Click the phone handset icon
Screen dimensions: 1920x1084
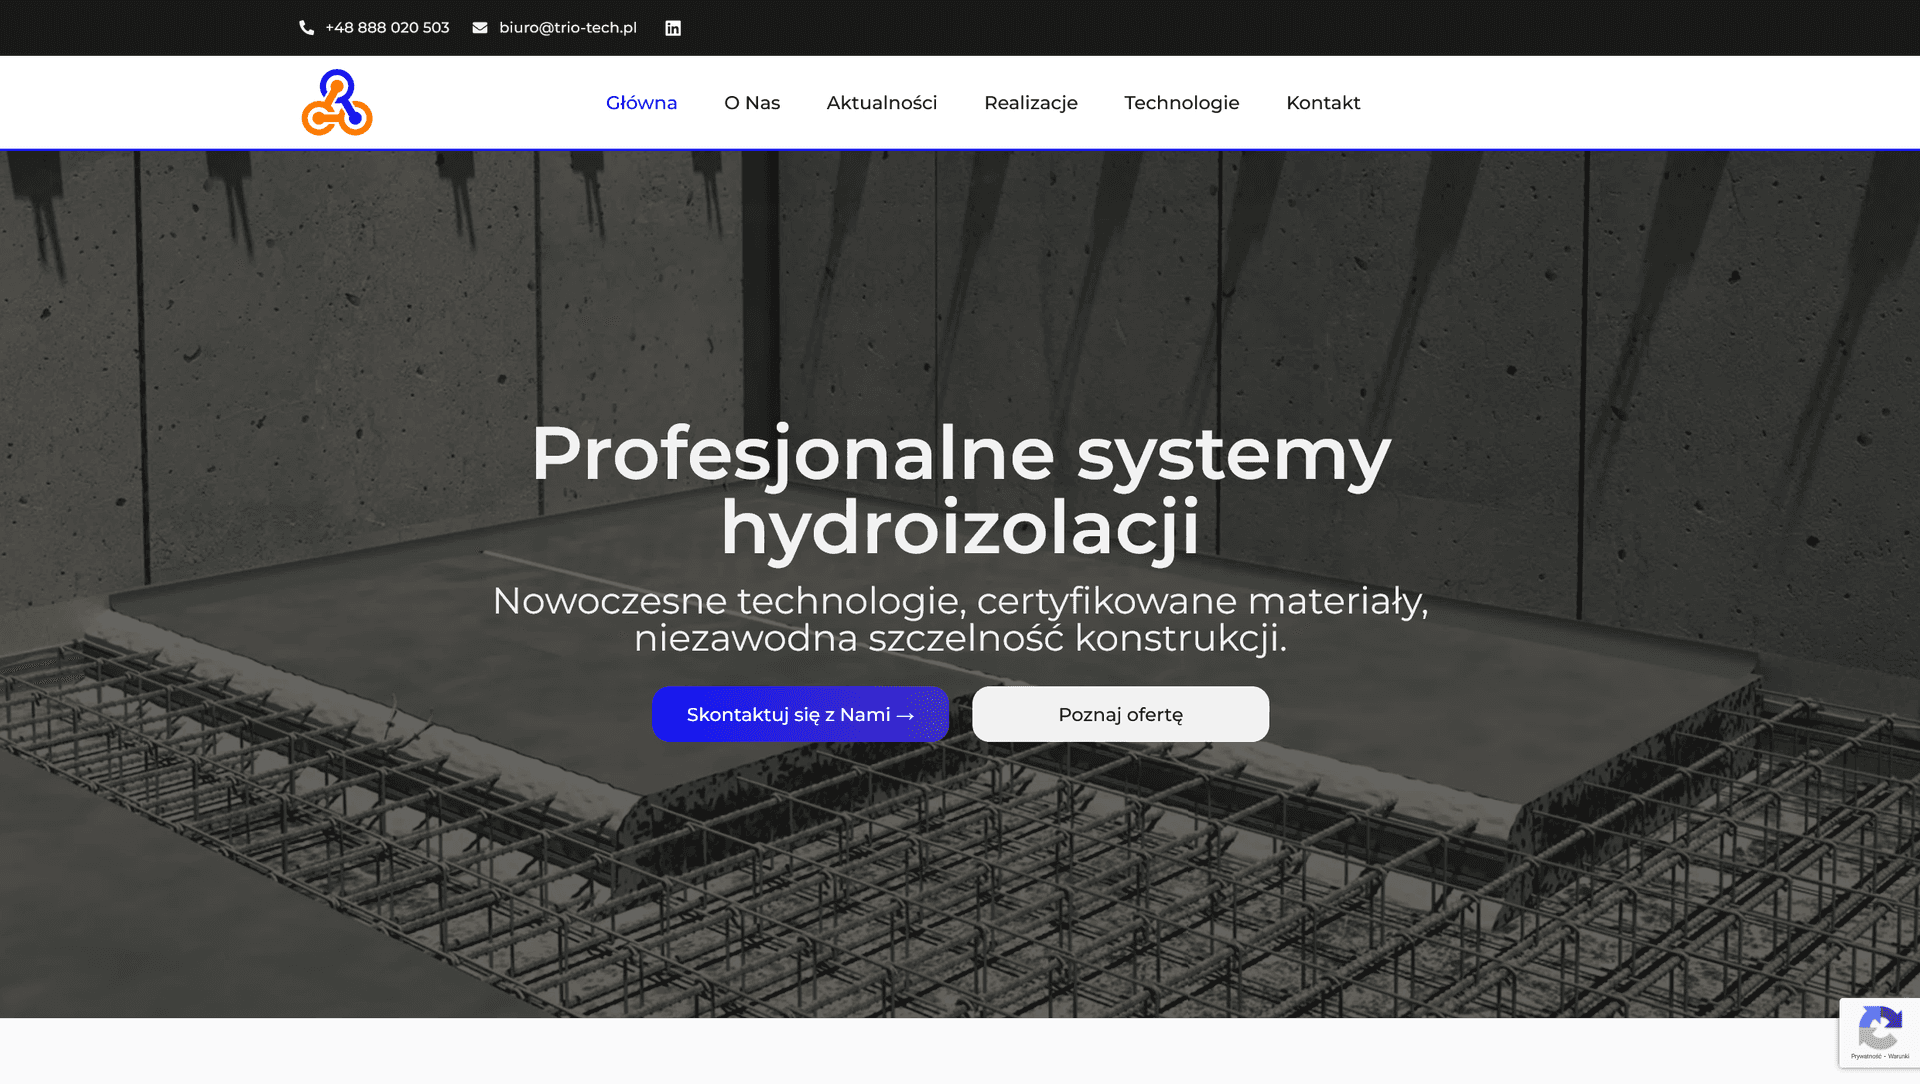coord(306,28)
